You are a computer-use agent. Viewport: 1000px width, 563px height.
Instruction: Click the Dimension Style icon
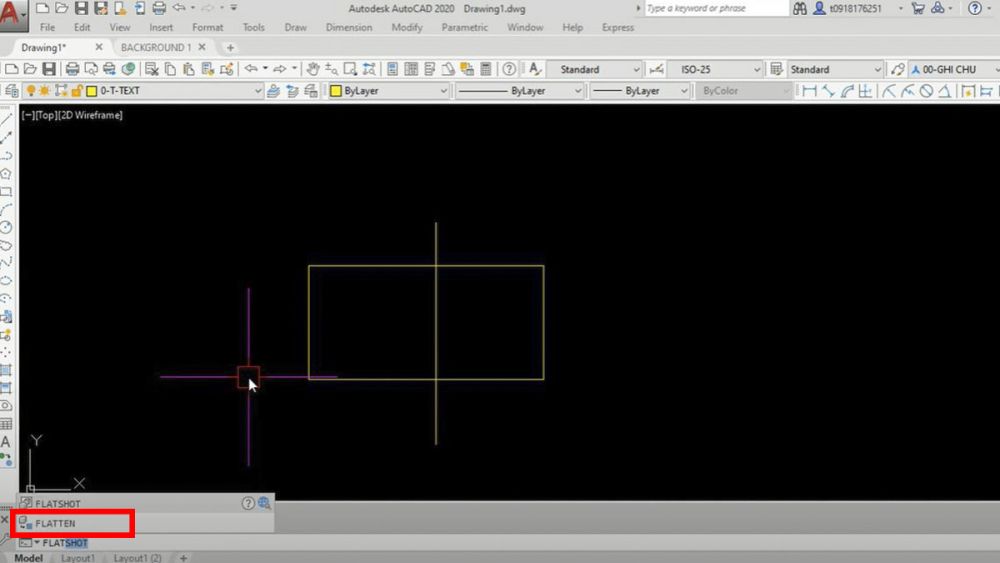coord(656,69)
